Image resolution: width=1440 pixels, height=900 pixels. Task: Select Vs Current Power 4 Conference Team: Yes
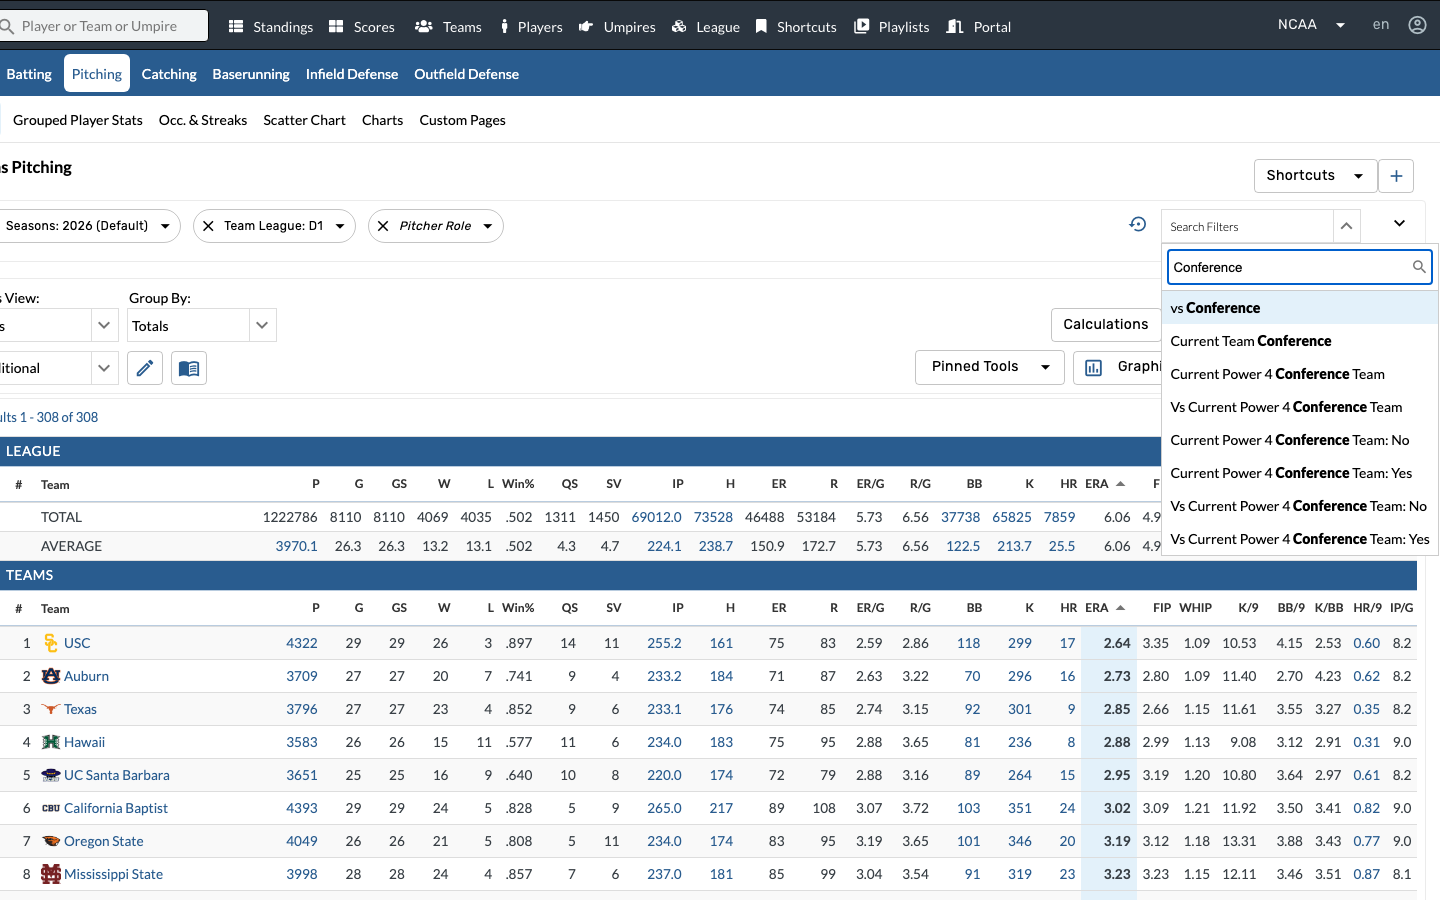coord(1300,539)
